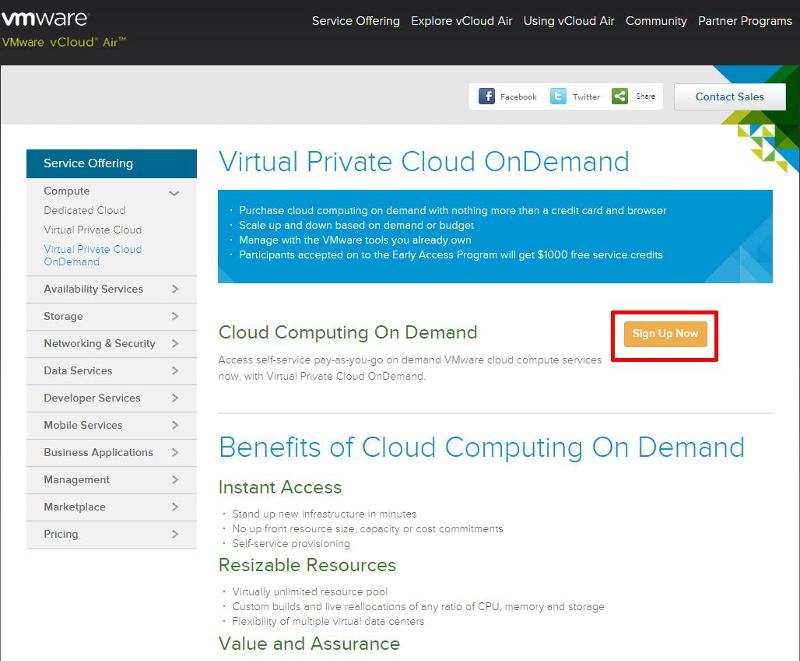Screen dimensions: 800x661
Task: Select the Storage sidebar item
Action: [x=111, y=316]
